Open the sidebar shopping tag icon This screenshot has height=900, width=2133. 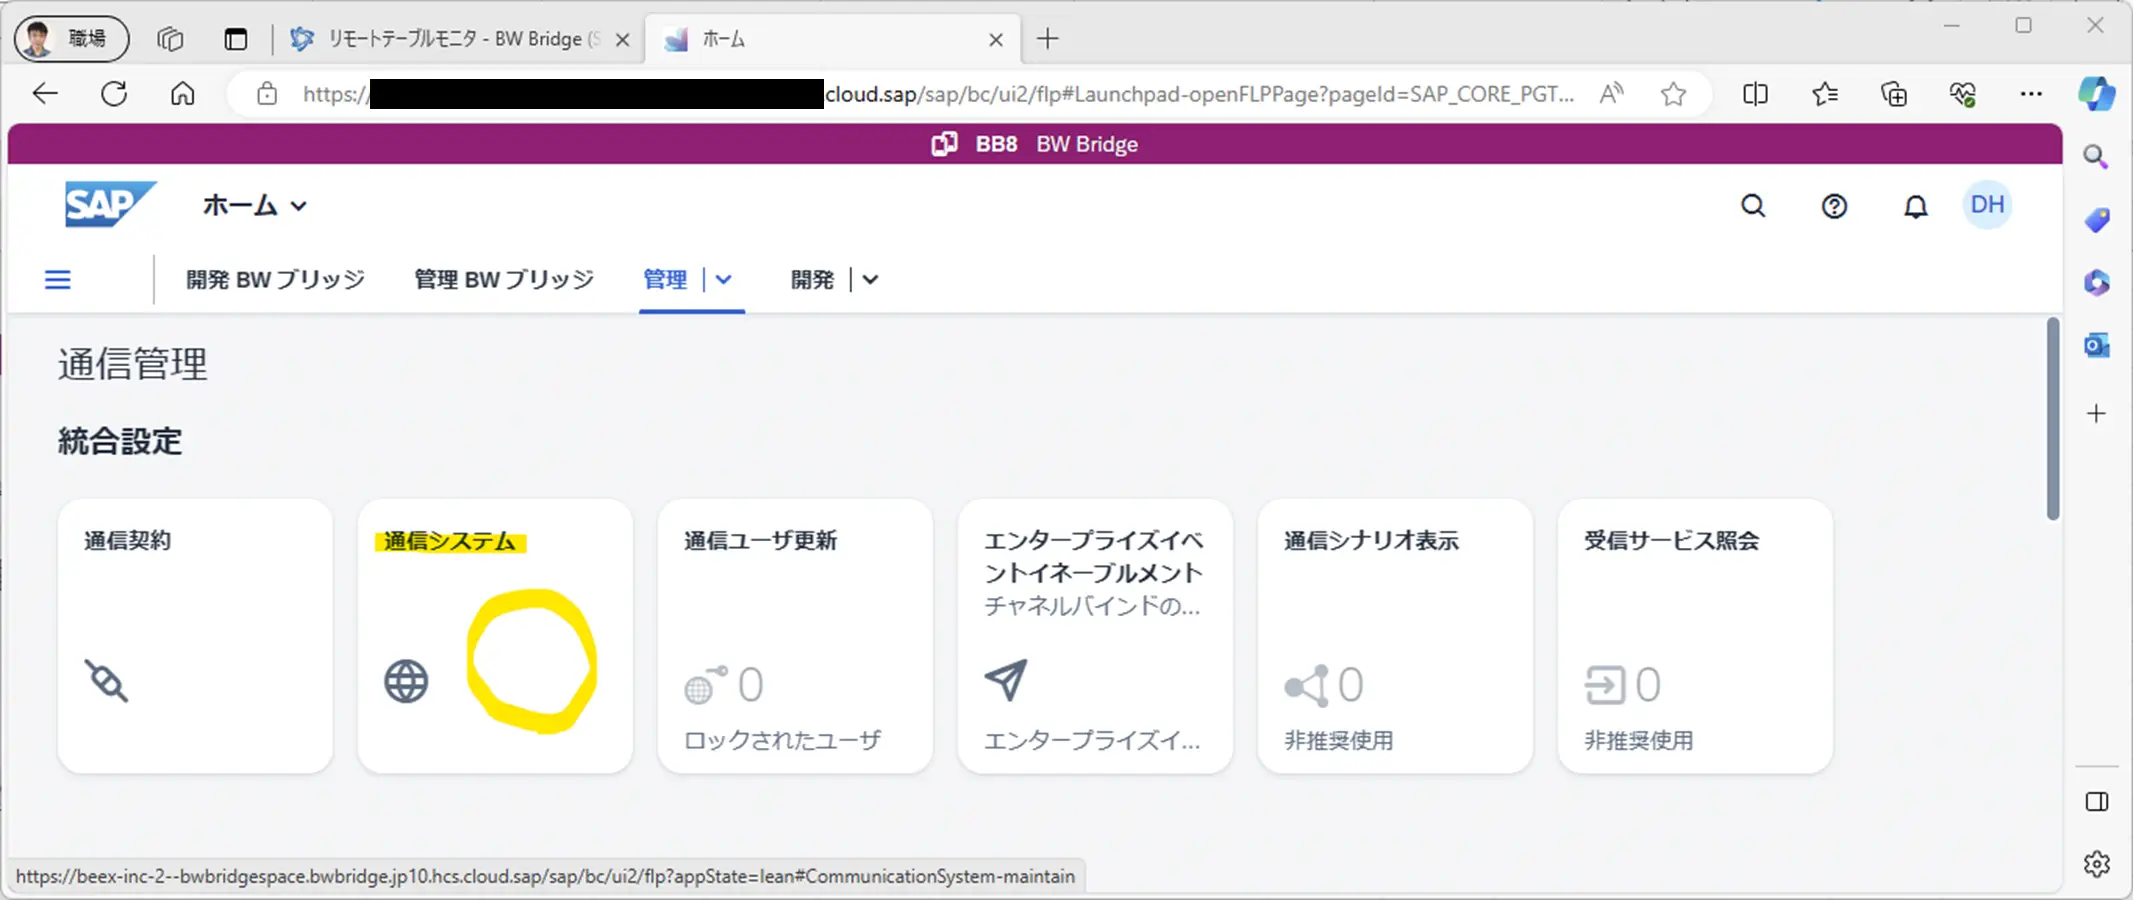pos(2097,219)
